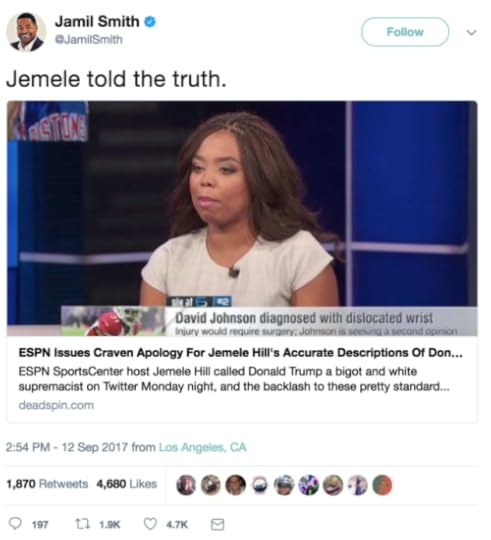Screen dimensions: 491x540
Task: Open the Jamil Smith display name
Action: coord(97,22)
